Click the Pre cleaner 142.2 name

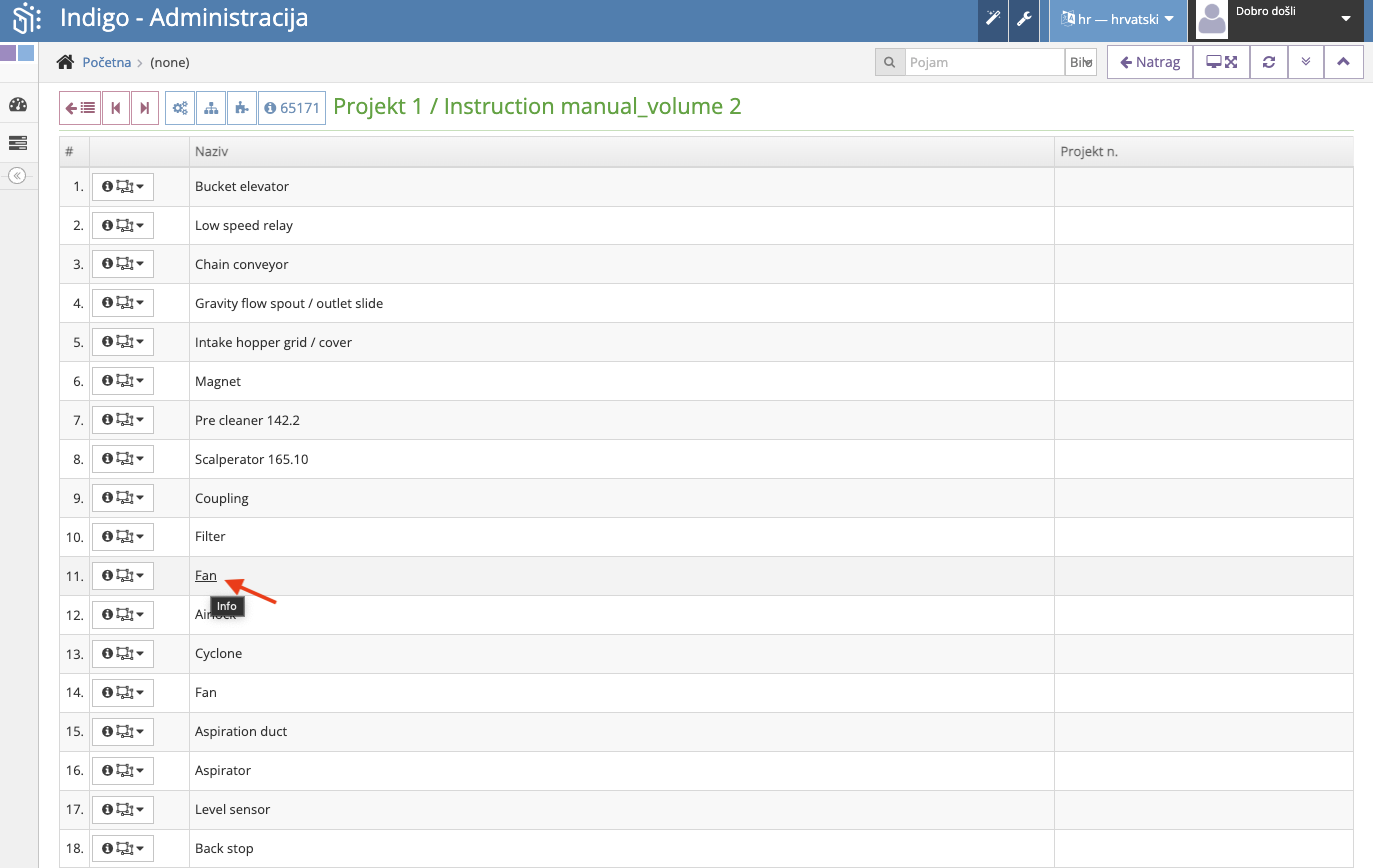(x=247, y=420)
